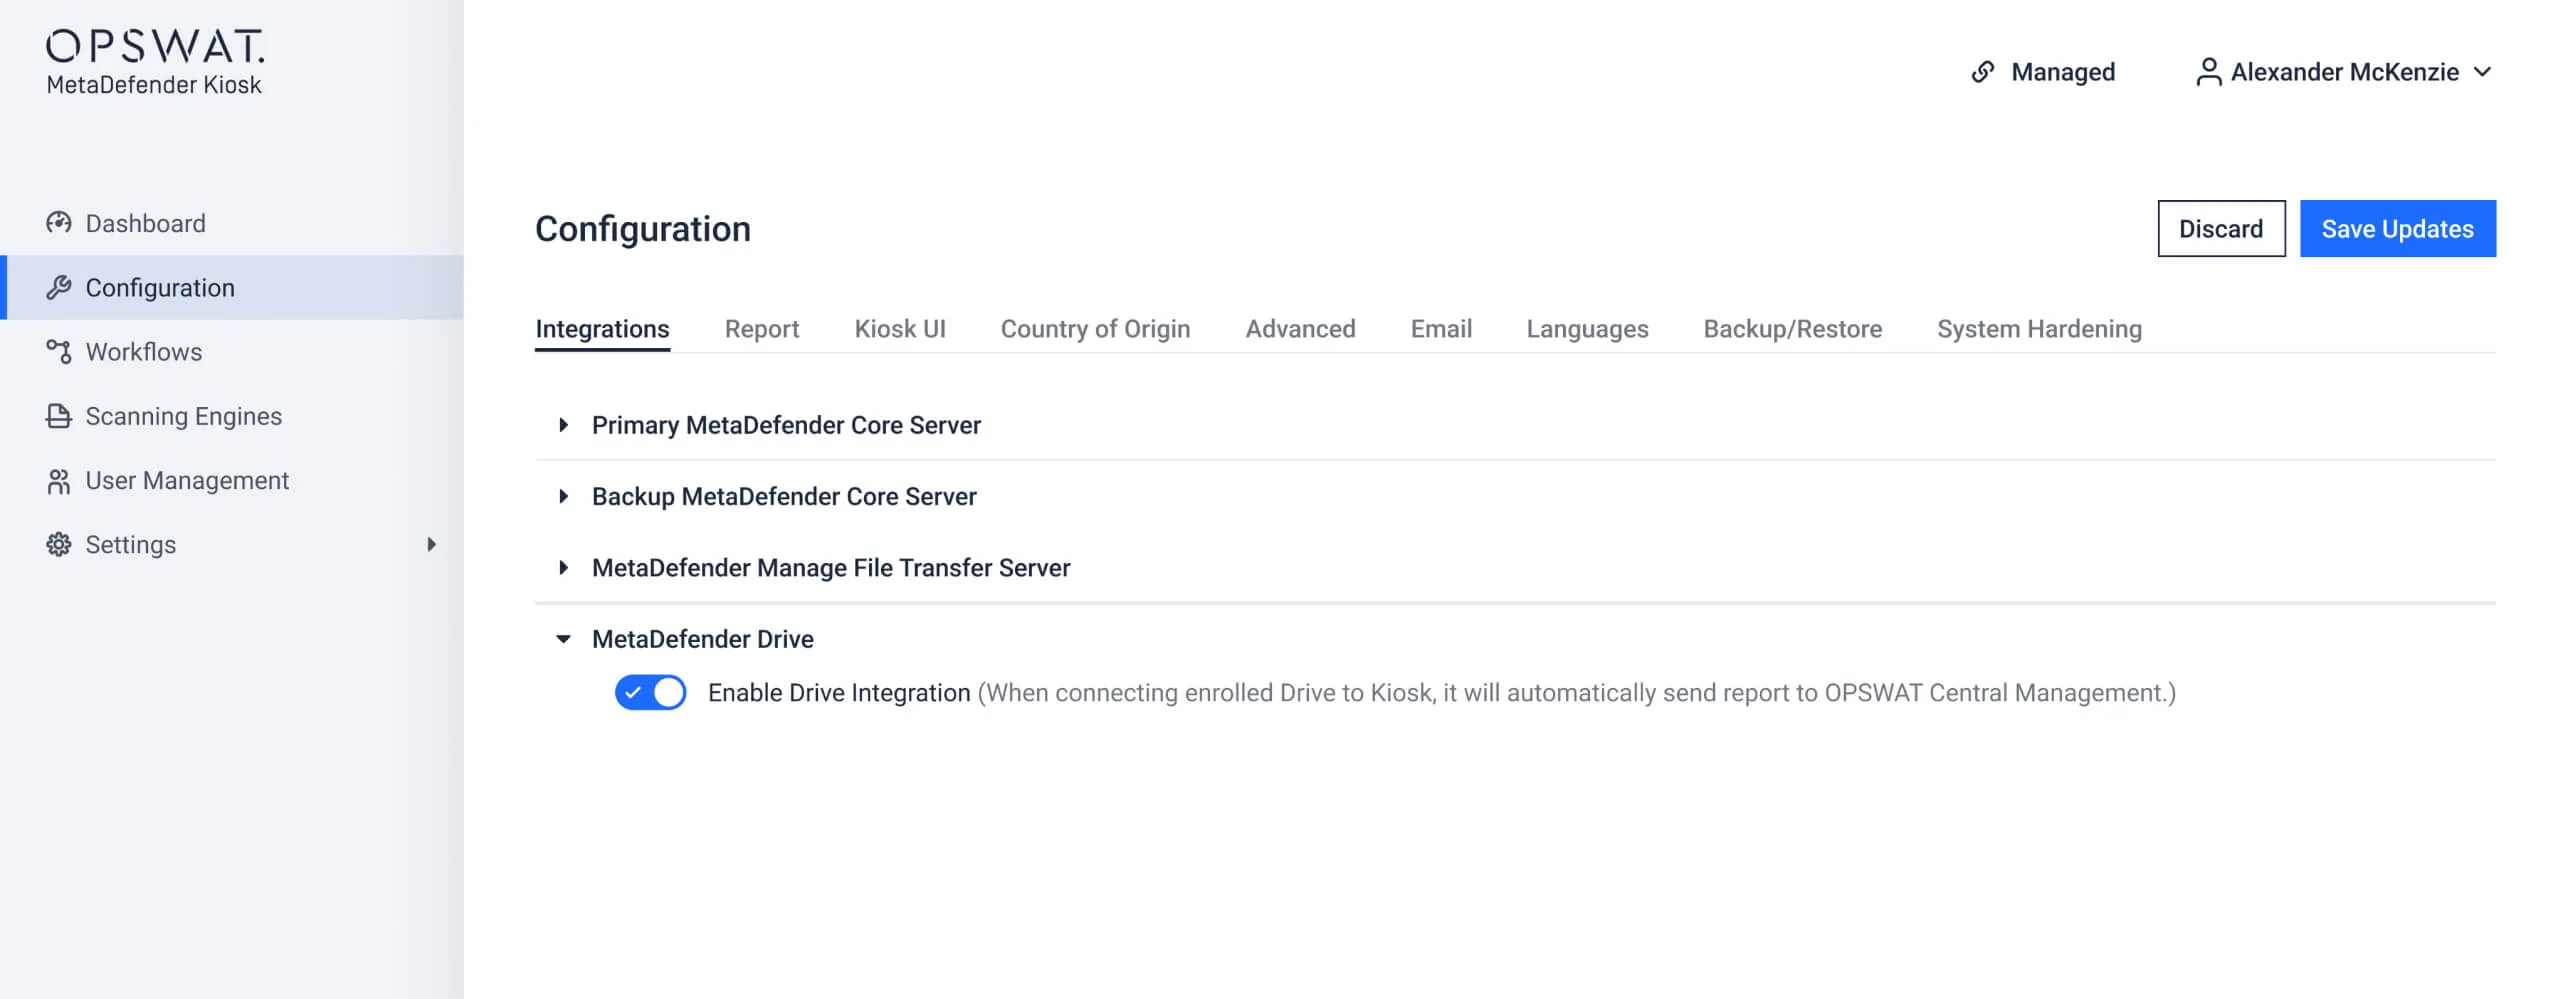Open Scanning Engines via its icon
2568x999 pixels.
tap(59, 415)
